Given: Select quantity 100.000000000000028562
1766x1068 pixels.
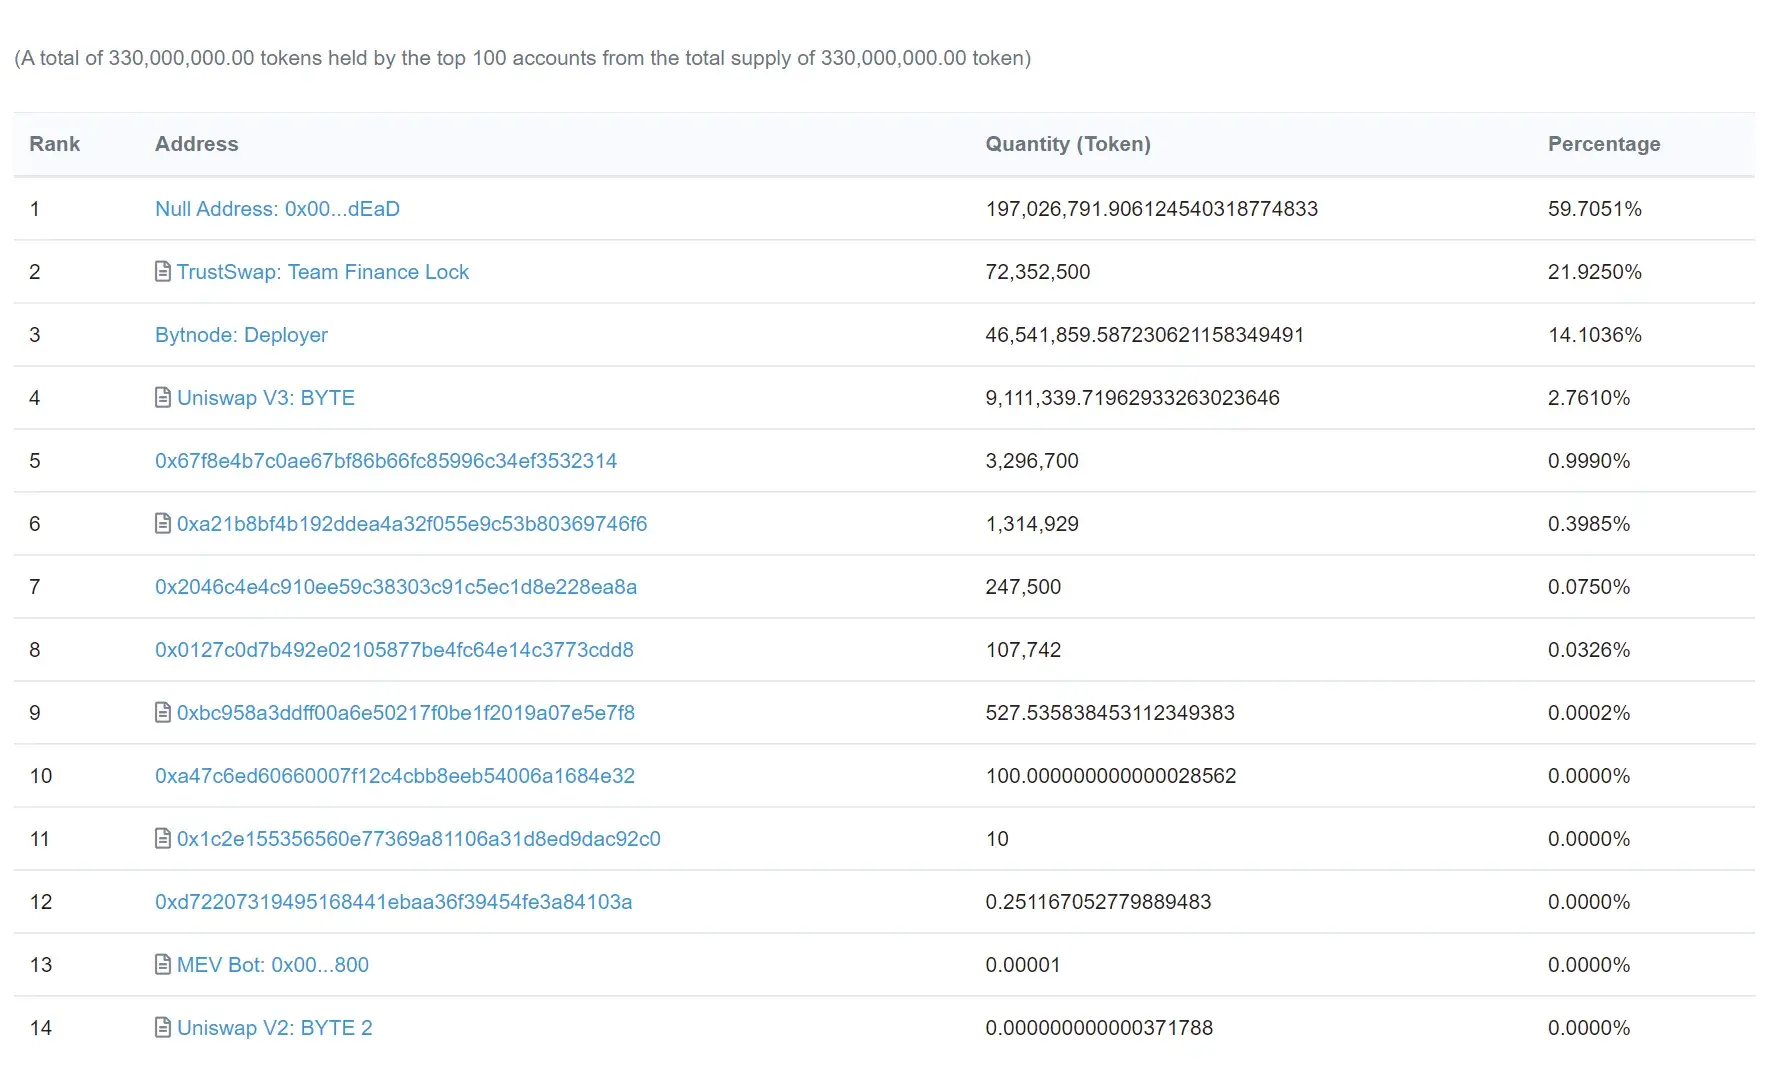Looking at the screenshot, I should point(1111,776).
